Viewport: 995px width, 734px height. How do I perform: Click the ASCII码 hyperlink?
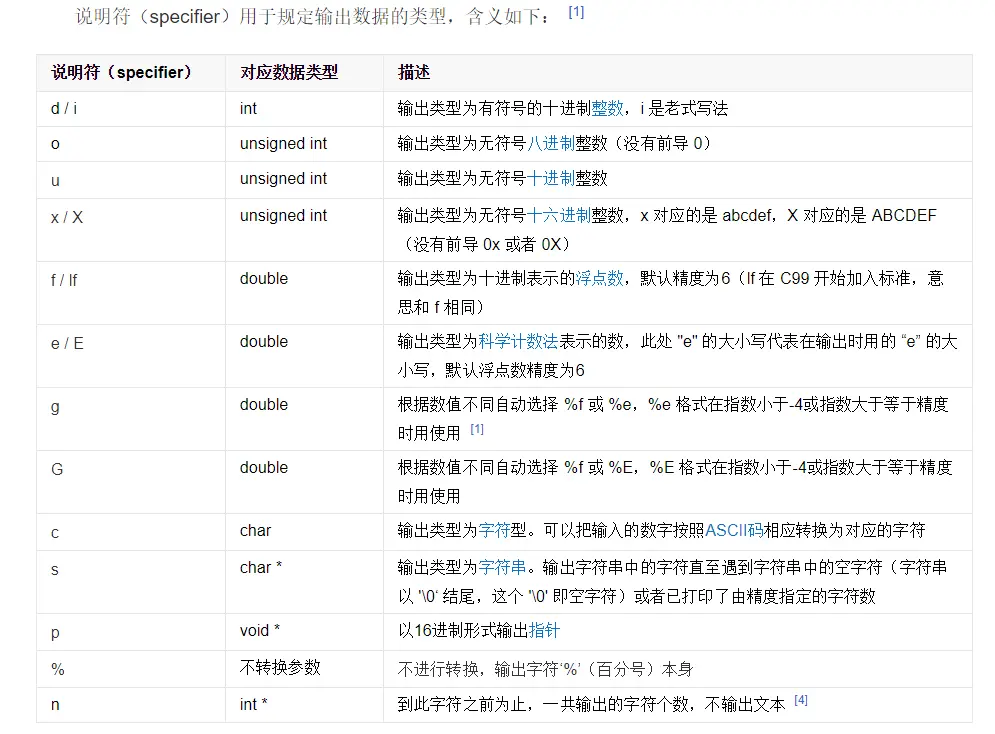coord(734,530)
